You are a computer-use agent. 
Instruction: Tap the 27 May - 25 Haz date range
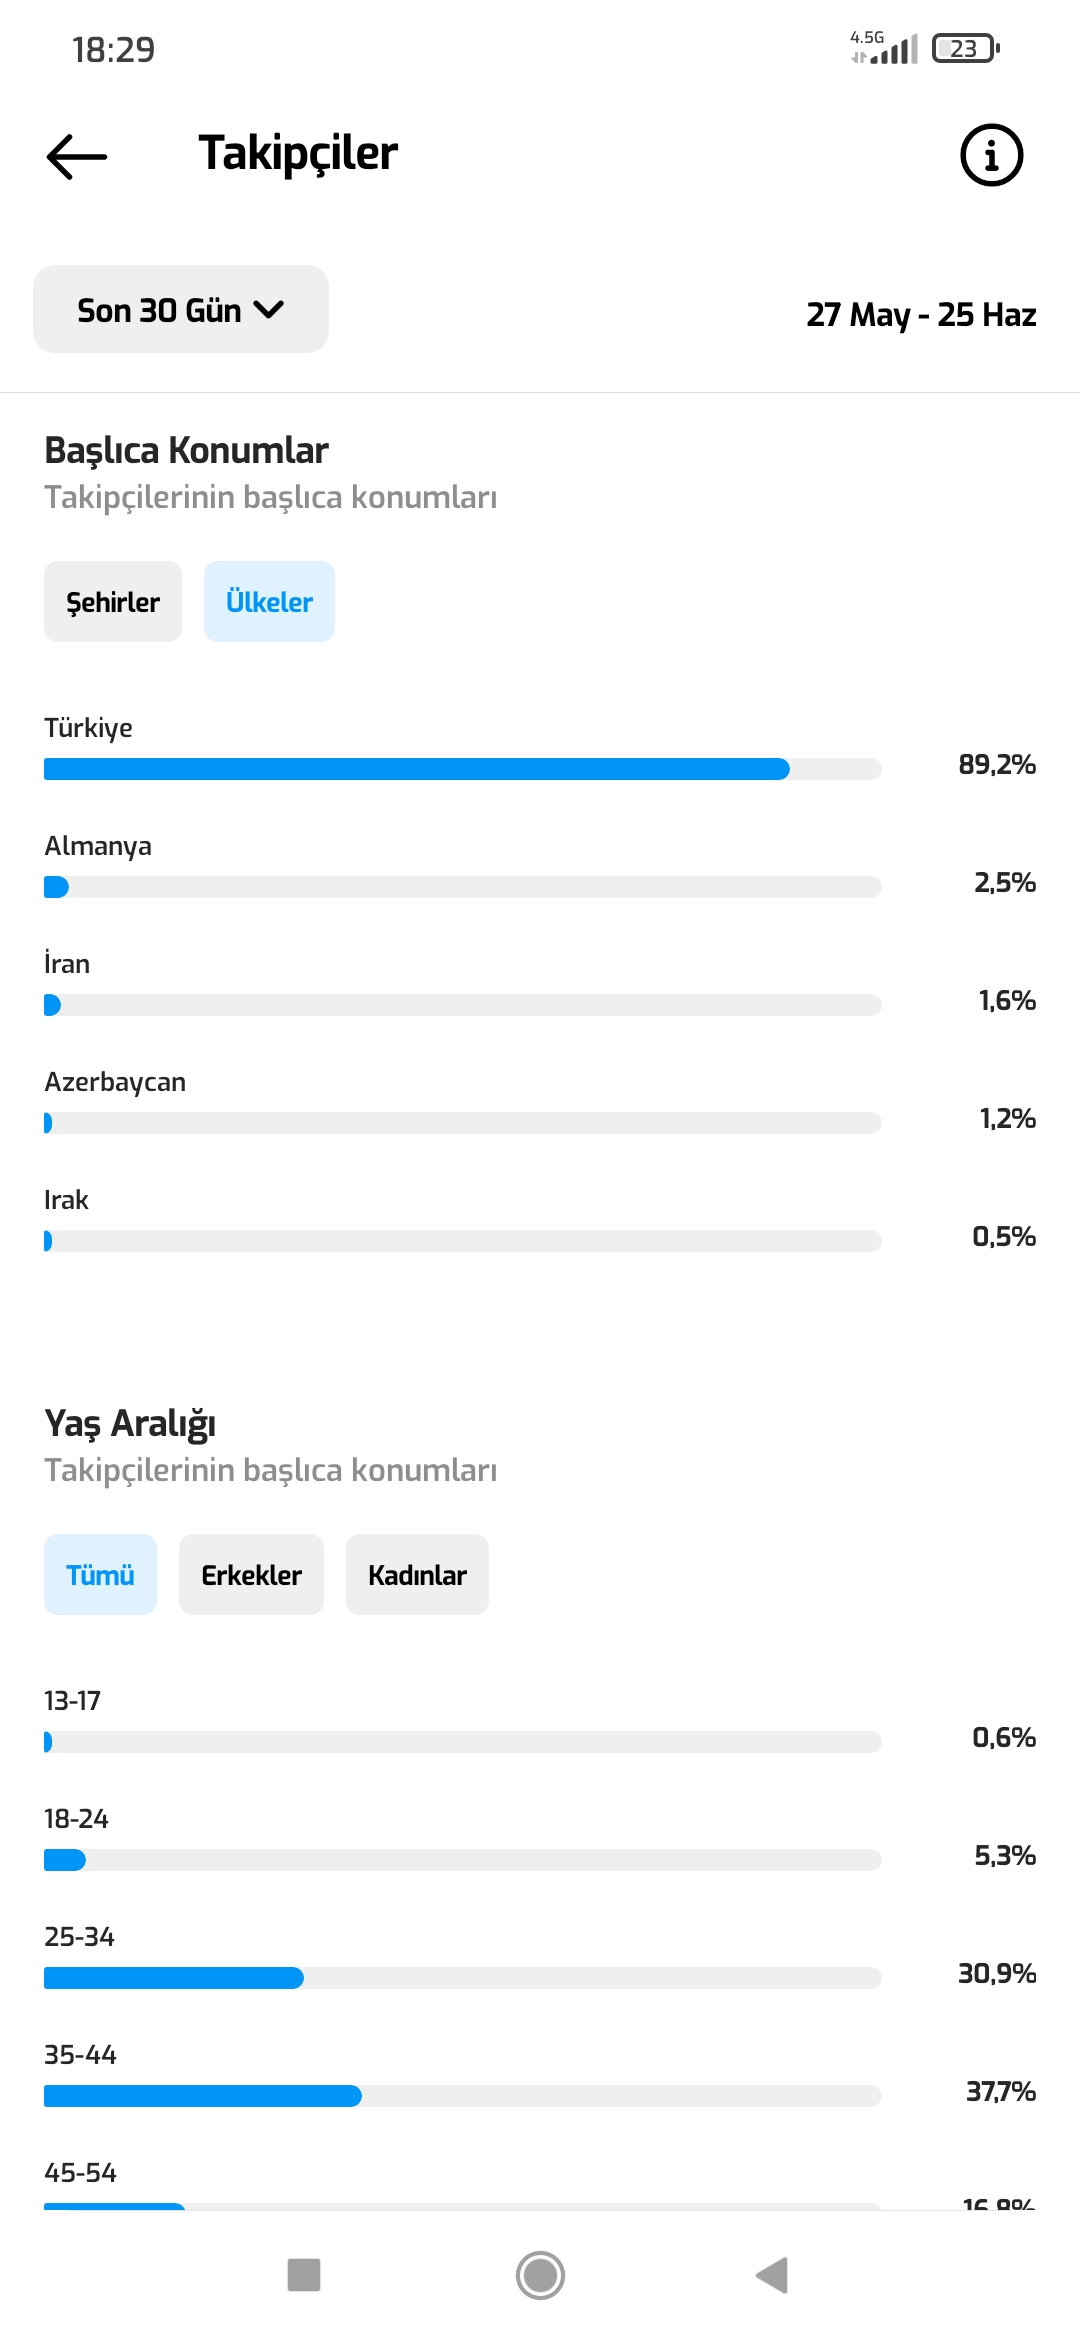click(x=921, y=315)
